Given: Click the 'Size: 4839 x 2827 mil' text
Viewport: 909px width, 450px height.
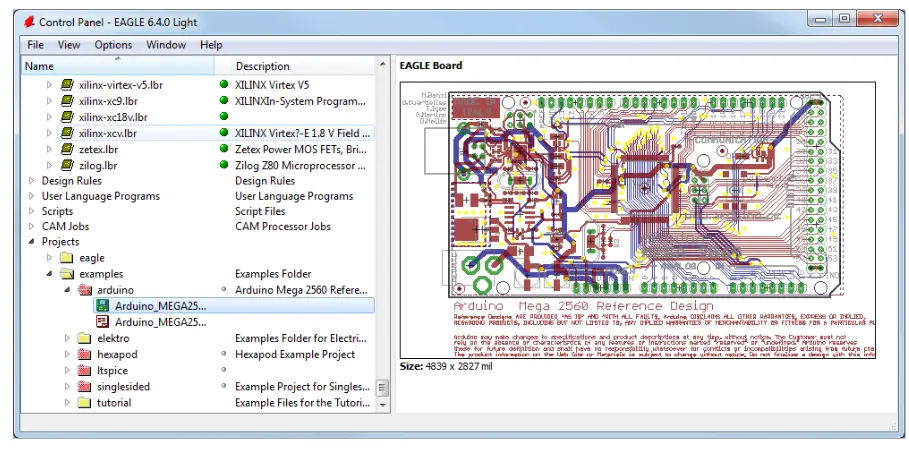Looking at the screenshot, I should tap(446, 366).
